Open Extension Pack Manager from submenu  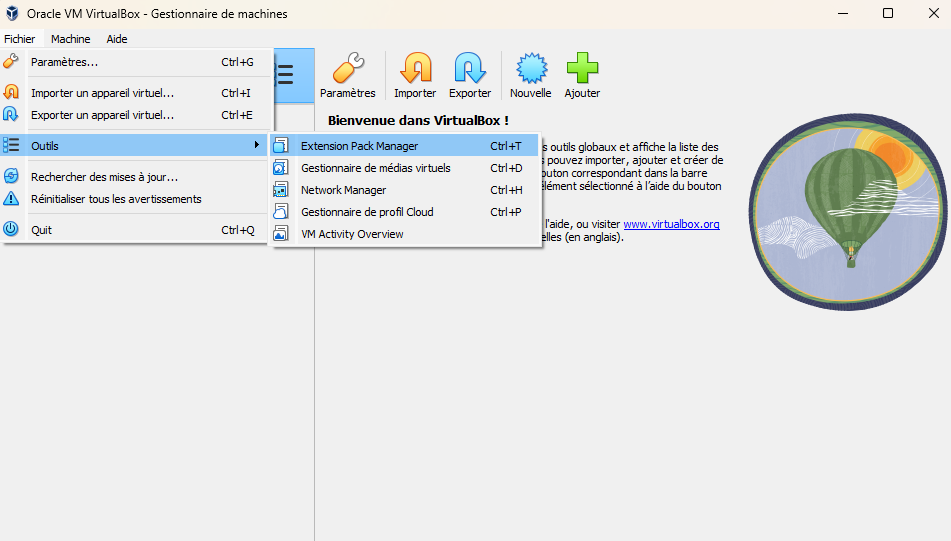pos(359,146)
